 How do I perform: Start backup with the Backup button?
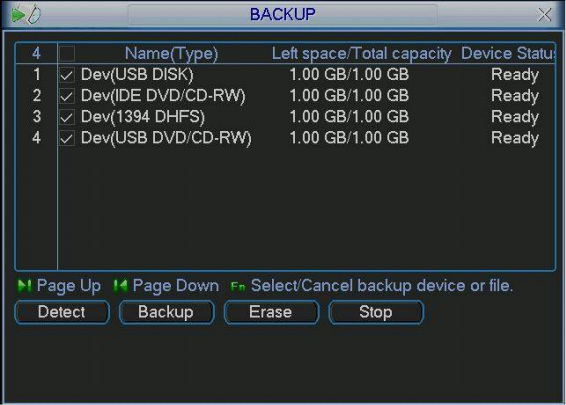[166, 312]
